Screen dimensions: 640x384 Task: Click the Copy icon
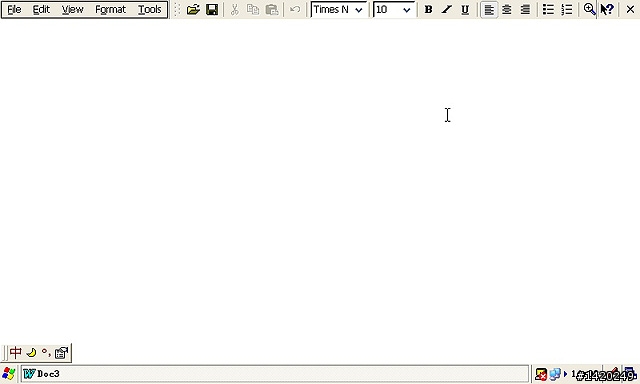pyautogui.click(x=253, y=9)
